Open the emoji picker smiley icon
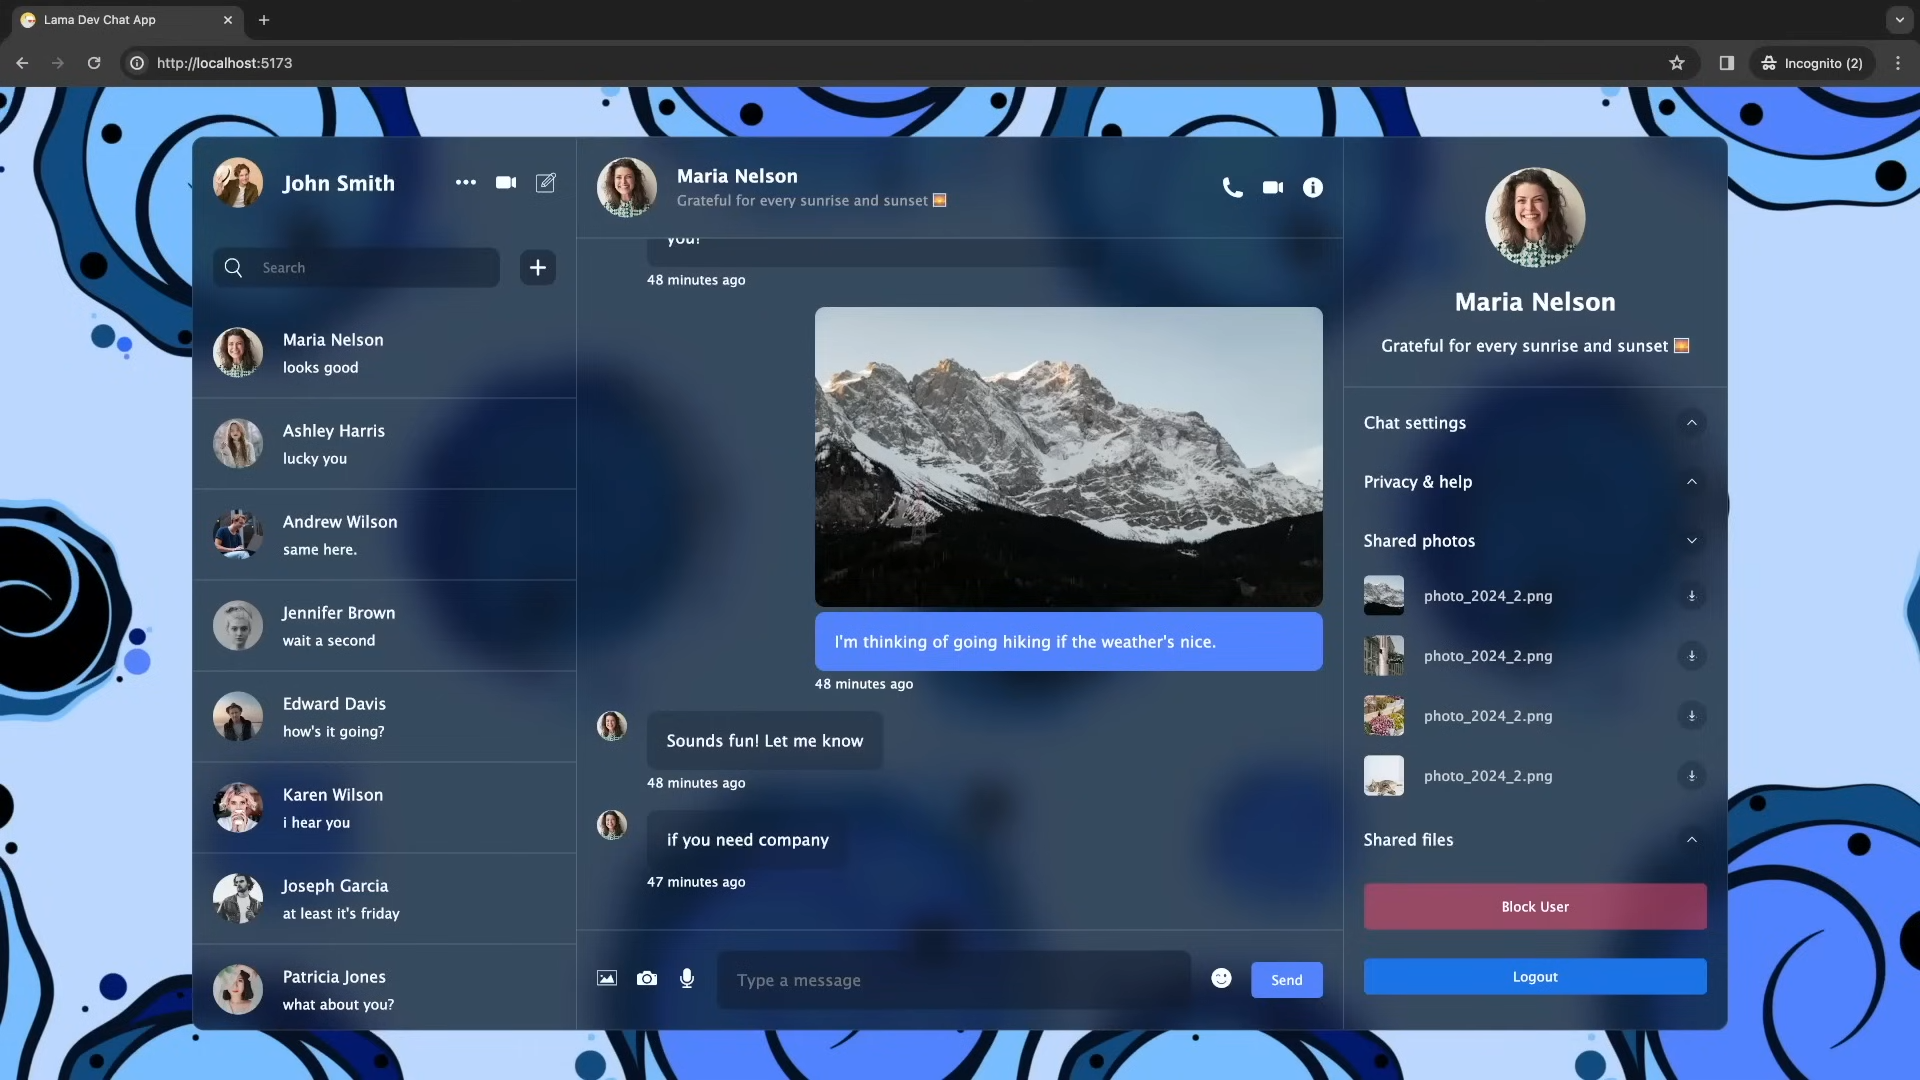 coord(1221,978)
